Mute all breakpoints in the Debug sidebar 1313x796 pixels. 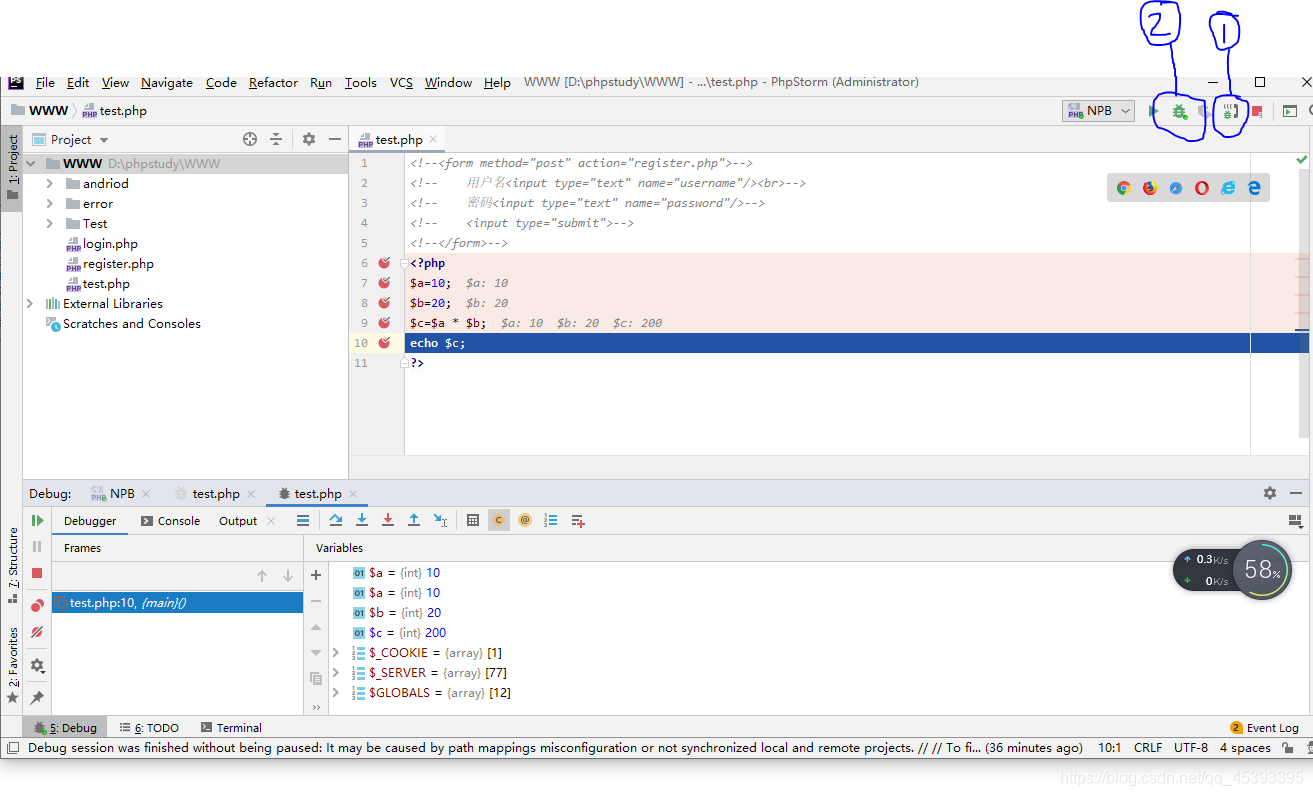37,632
